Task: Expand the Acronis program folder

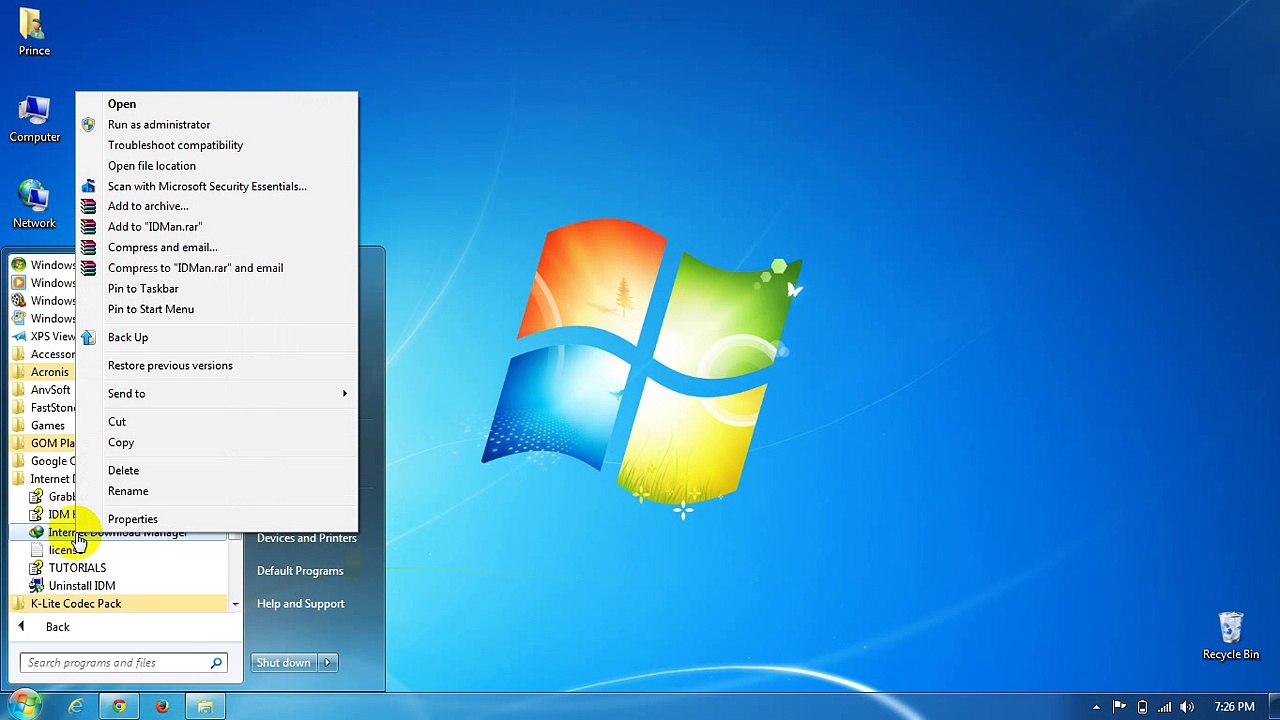Action: tap(43, 372)
